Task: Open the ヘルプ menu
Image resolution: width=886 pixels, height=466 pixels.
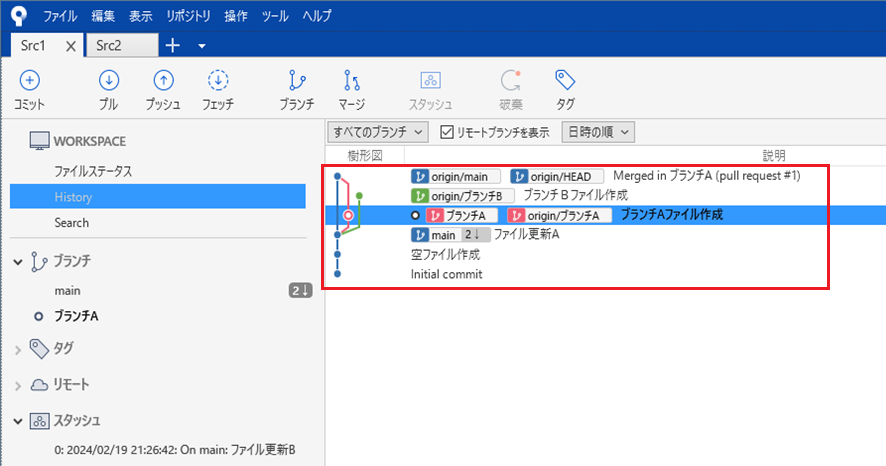Action: coord(316,16)
